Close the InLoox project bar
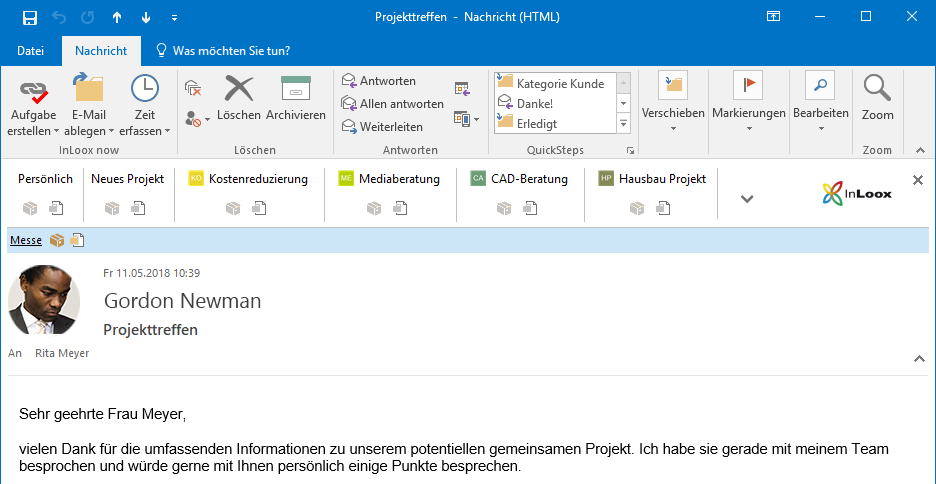936x484 pixels. click(x=918, y=180)
